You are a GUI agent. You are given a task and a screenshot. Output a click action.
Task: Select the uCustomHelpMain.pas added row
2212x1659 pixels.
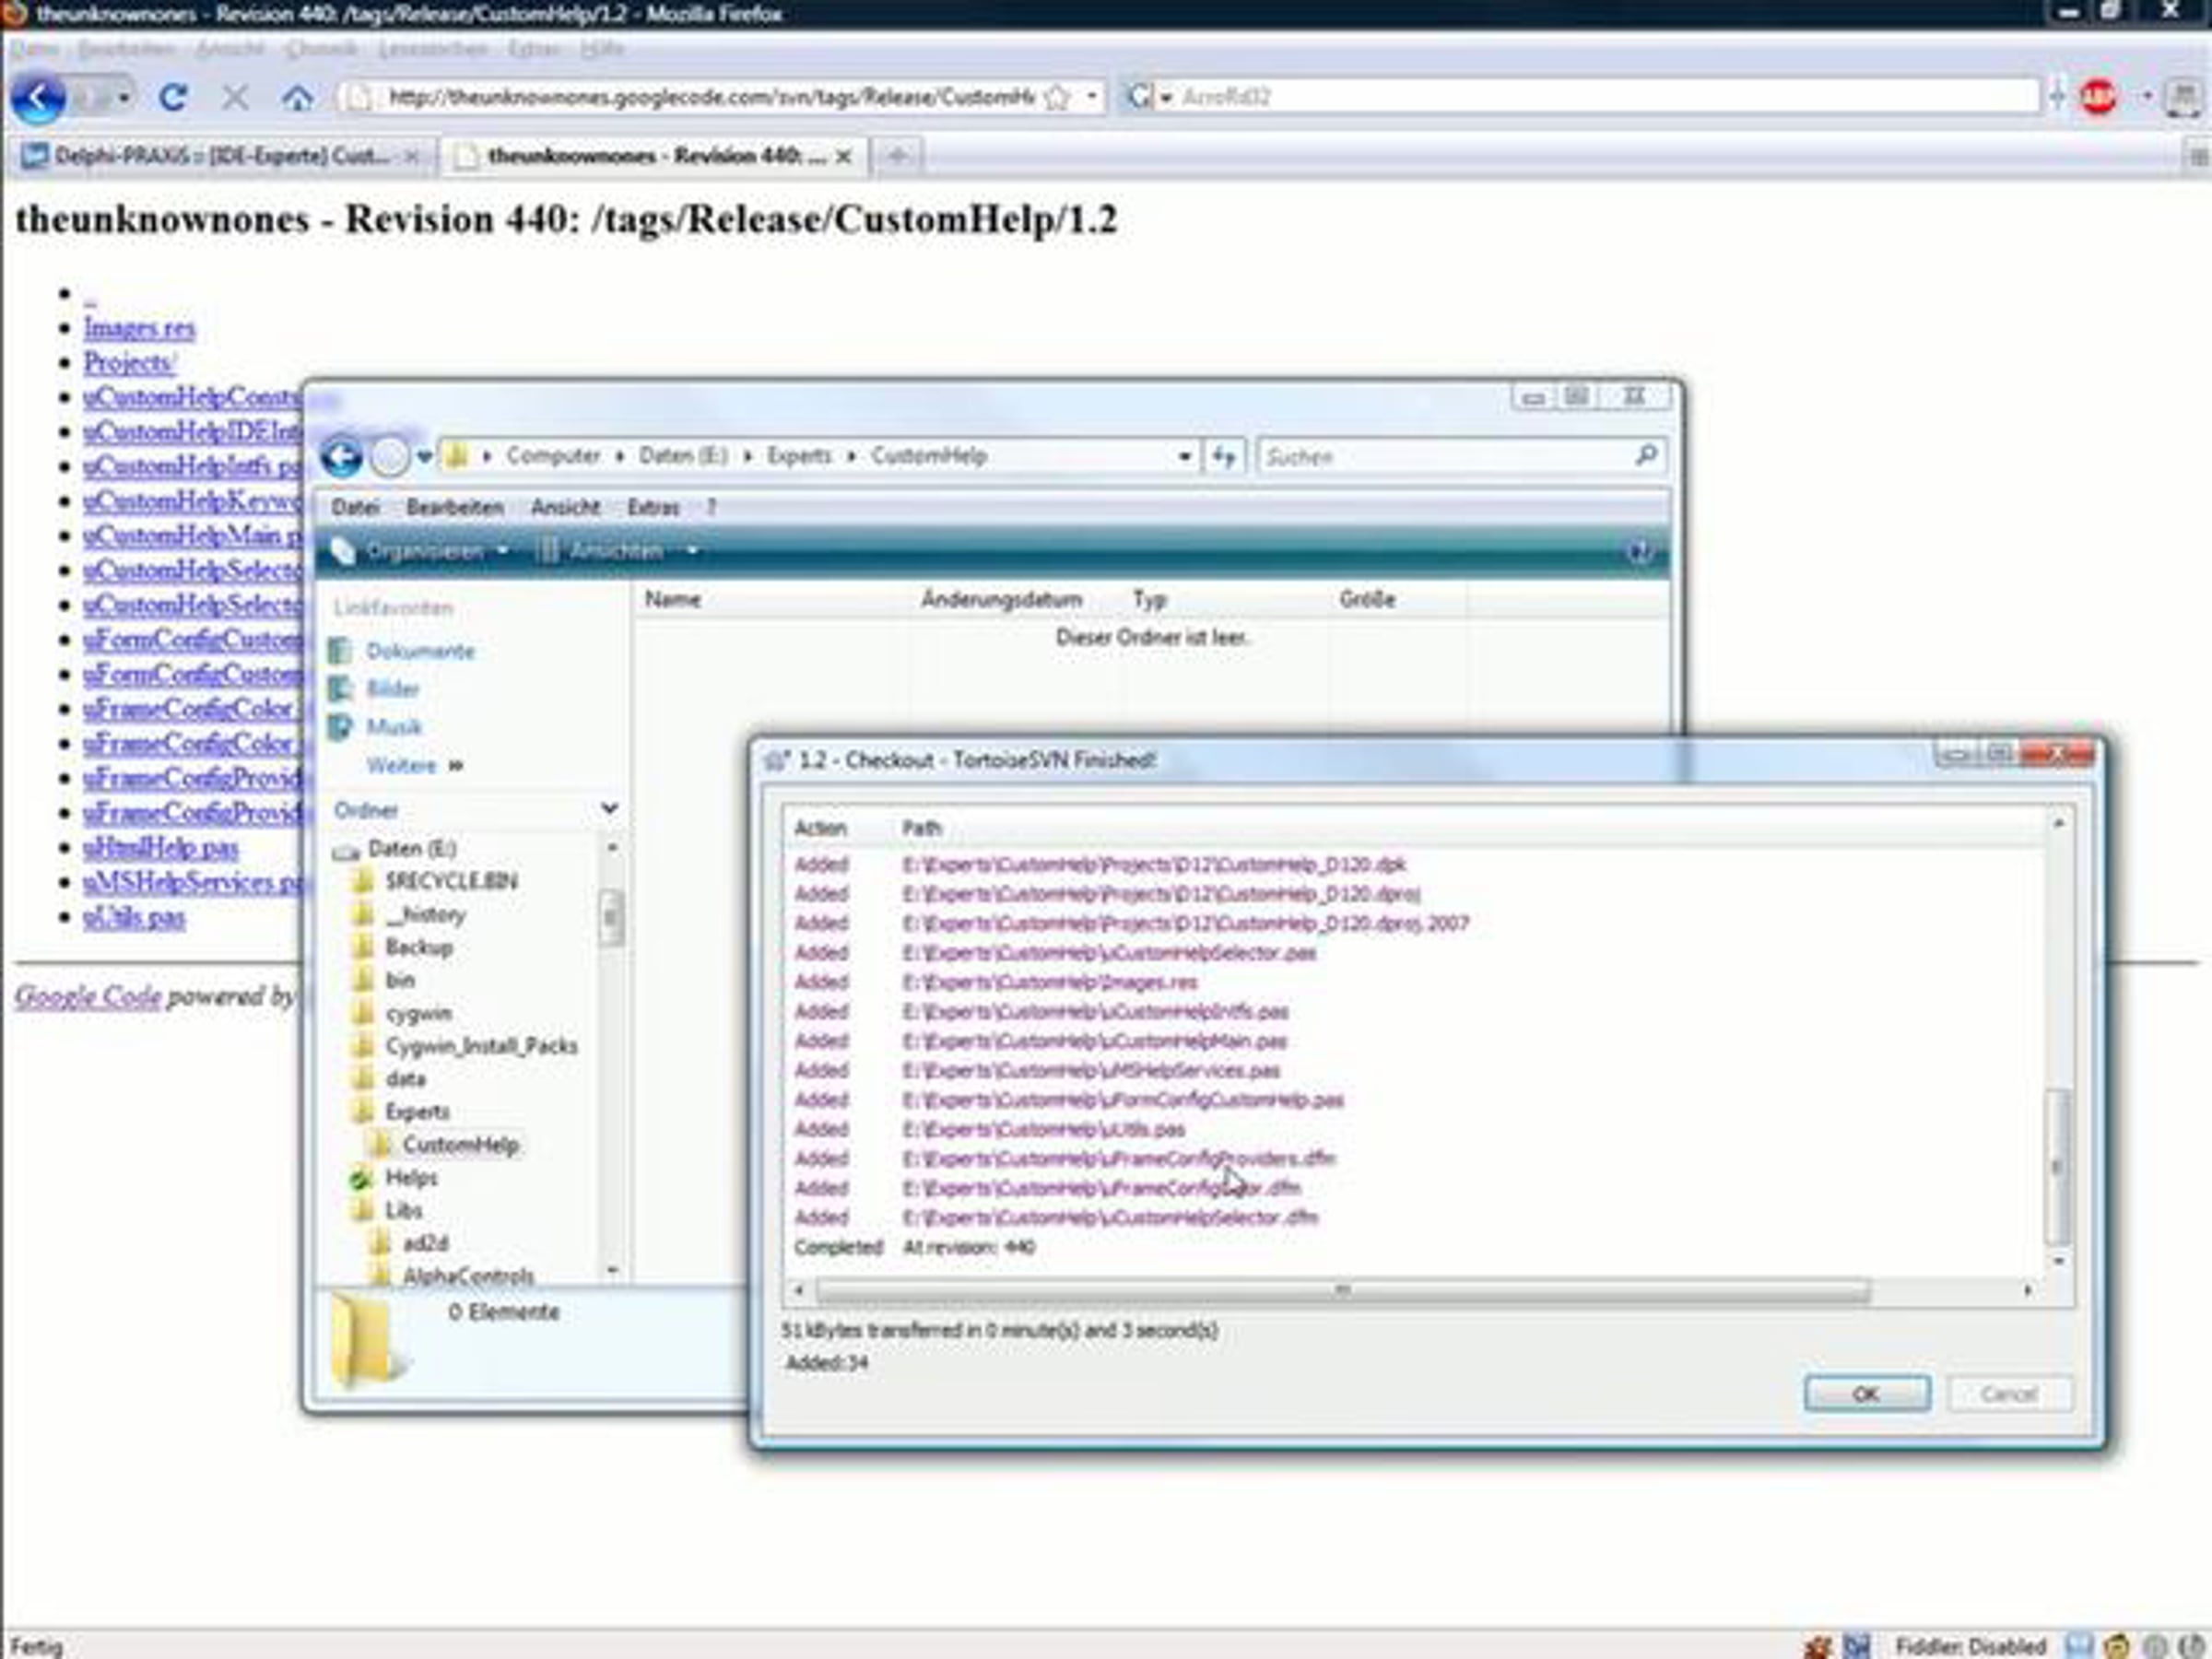click(1094, 1041)
